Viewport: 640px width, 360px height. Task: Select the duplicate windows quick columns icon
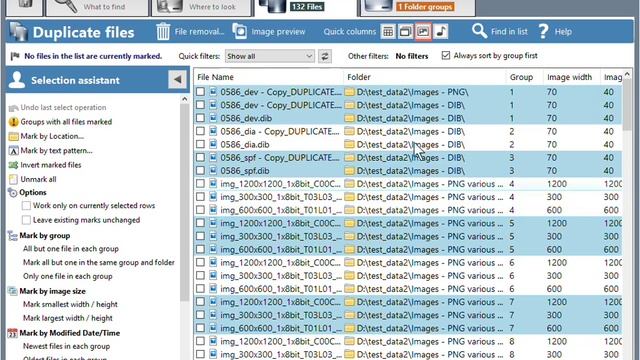(405, 31)
